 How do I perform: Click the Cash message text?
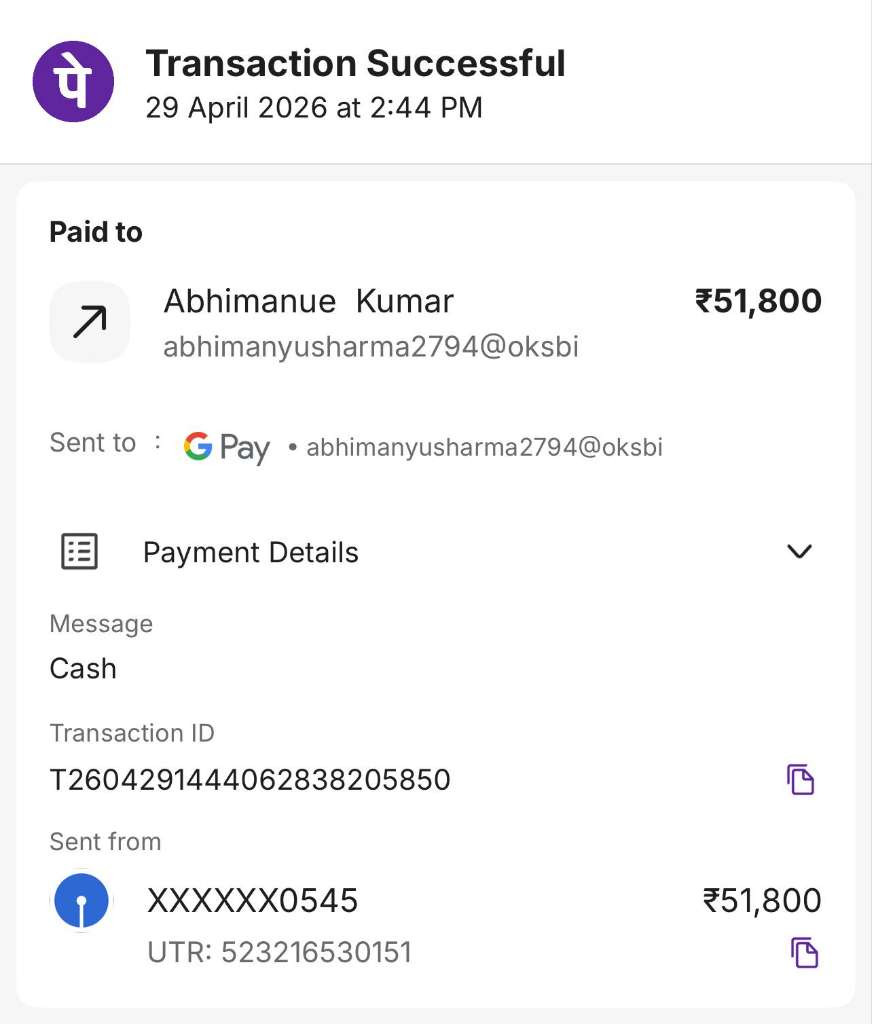pyautogui.click(x=83, y=669)
